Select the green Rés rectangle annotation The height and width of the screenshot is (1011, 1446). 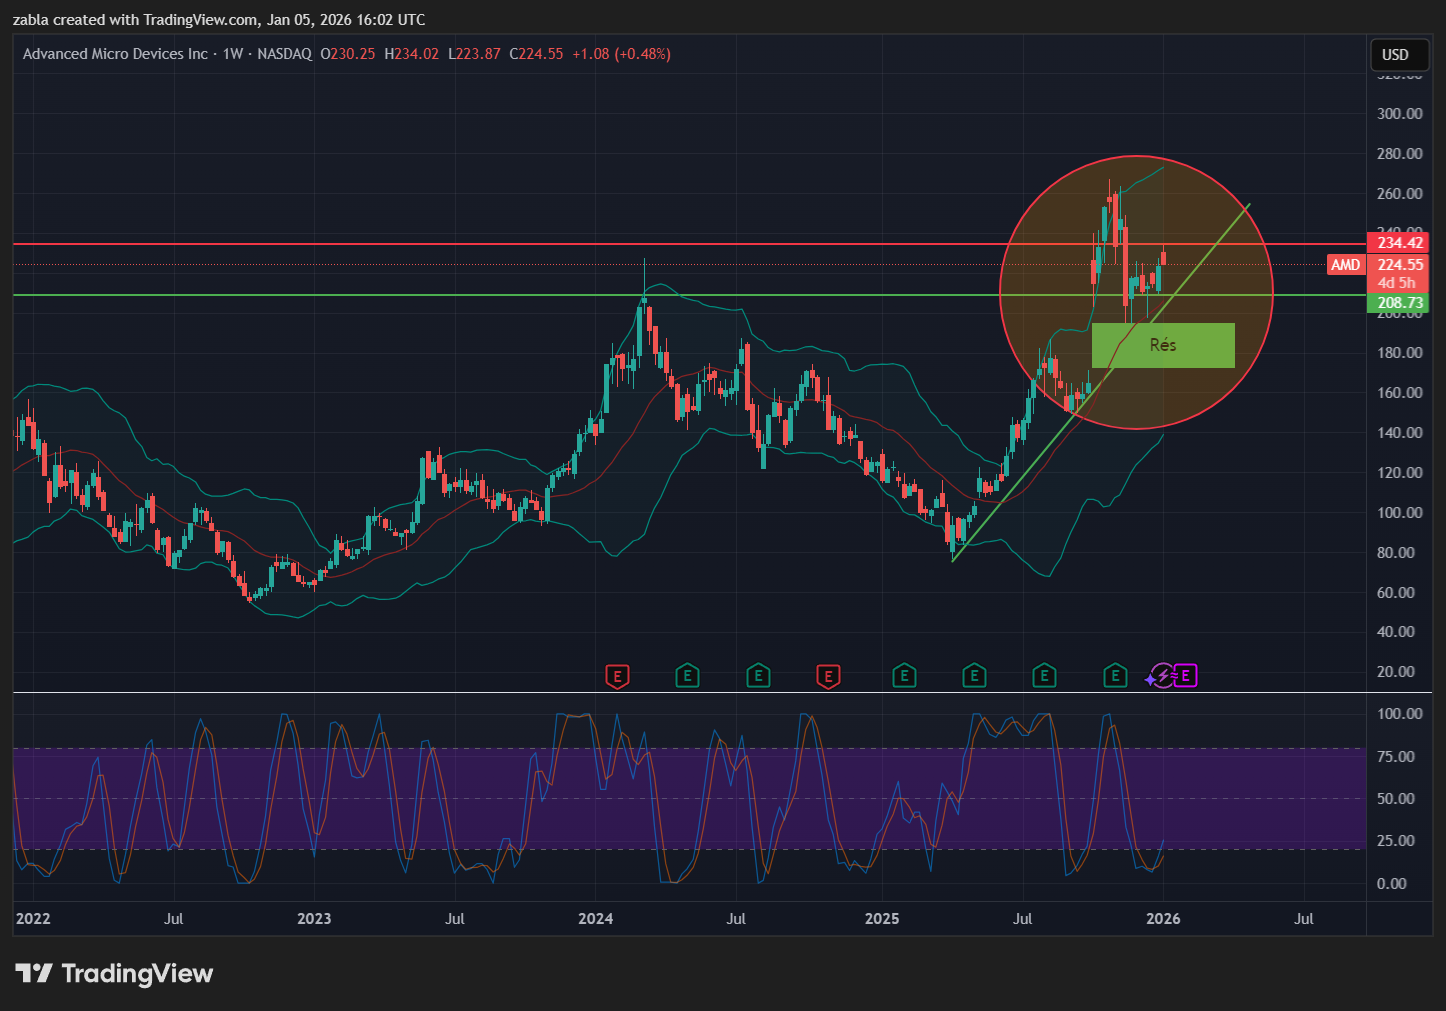[1163, 345]
